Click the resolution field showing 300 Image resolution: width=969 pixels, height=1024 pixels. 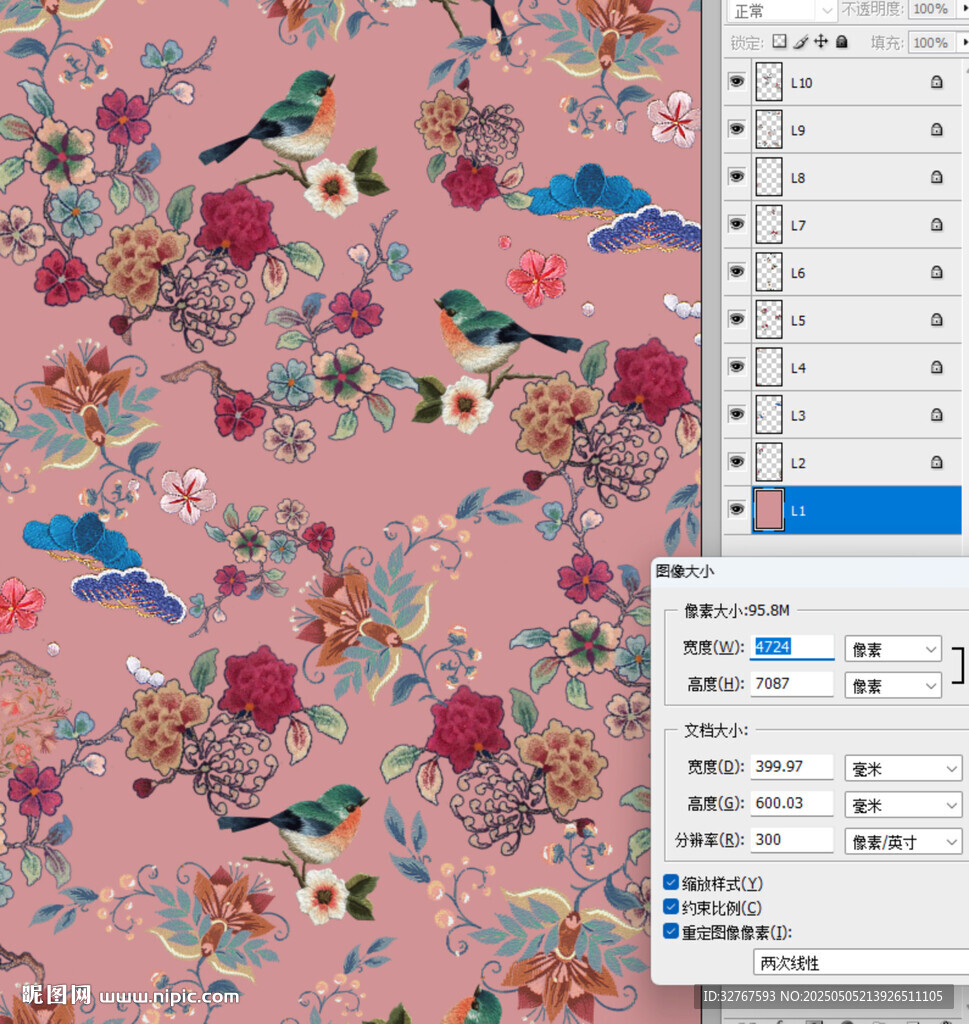click(x=791, y=840)
